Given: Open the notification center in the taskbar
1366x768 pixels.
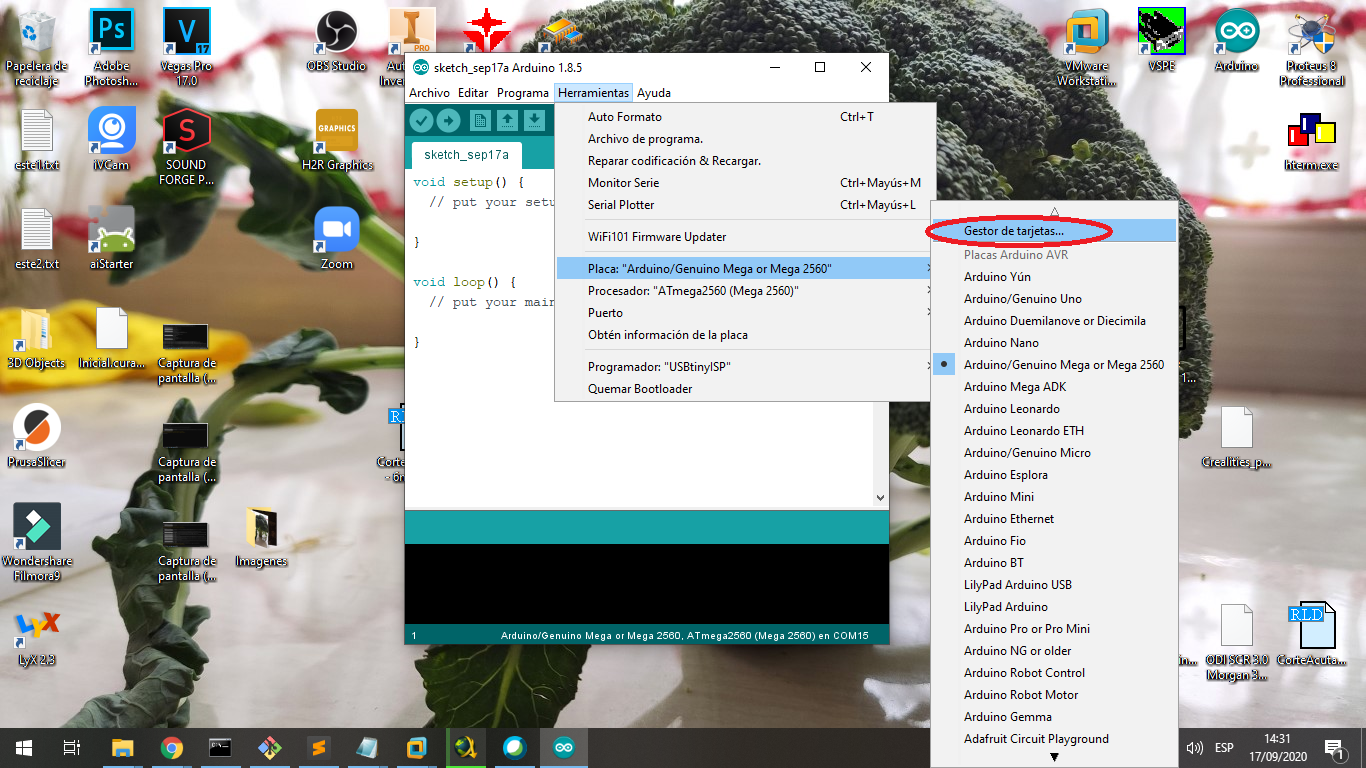Looking at the screenshot, I should coord(1334,747).
